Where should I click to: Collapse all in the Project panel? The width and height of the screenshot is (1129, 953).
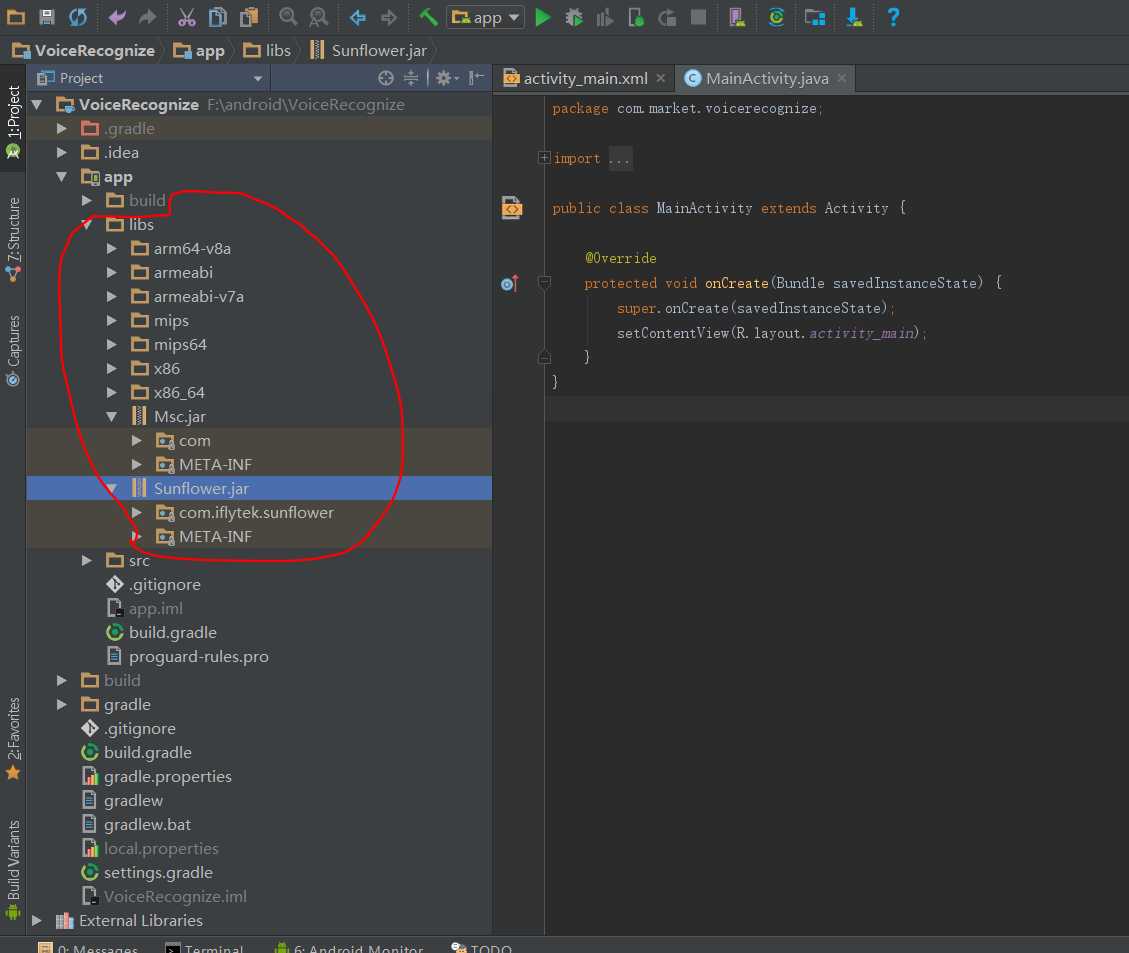click(x=410, y=78)
